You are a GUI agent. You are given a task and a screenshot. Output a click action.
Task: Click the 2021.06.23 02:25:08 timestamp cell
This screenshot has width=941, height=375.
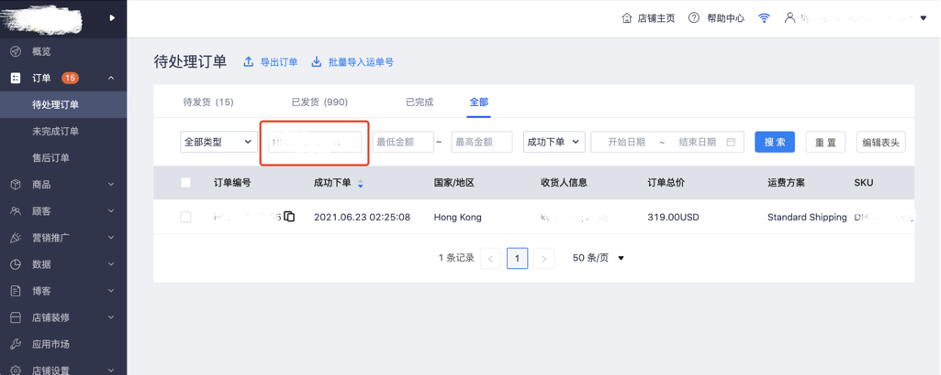[362, 217]
